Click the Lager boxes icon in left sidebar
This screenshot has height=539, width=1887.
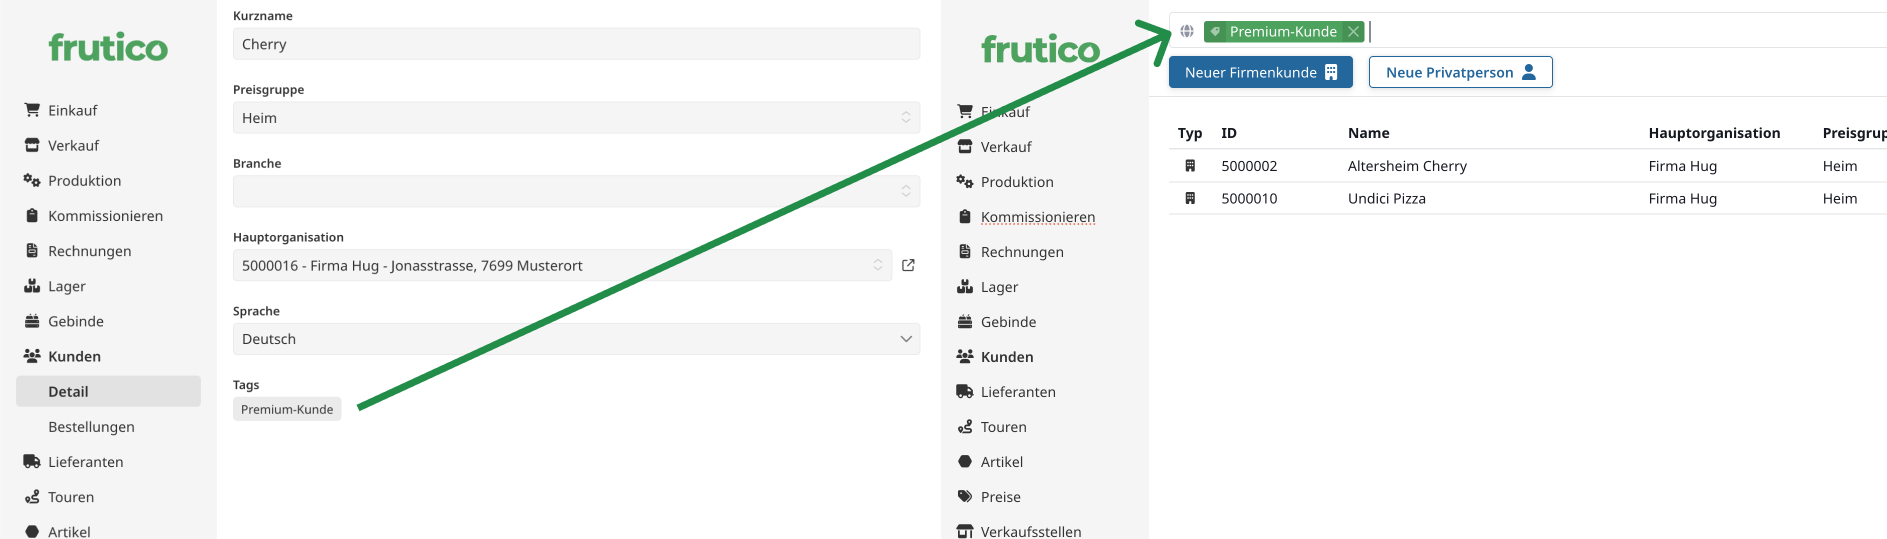[32, 286]
